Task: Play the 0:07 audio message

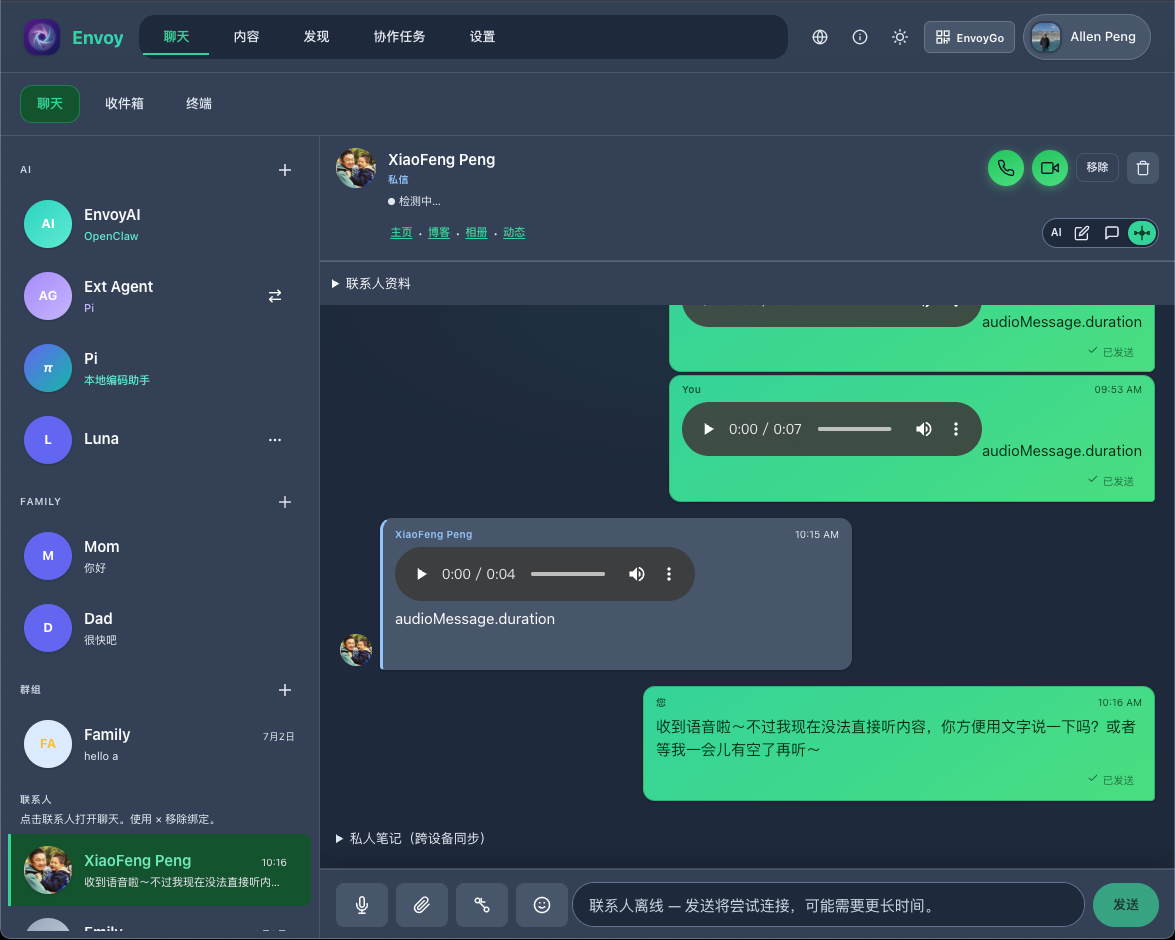Action: [708, 430]
